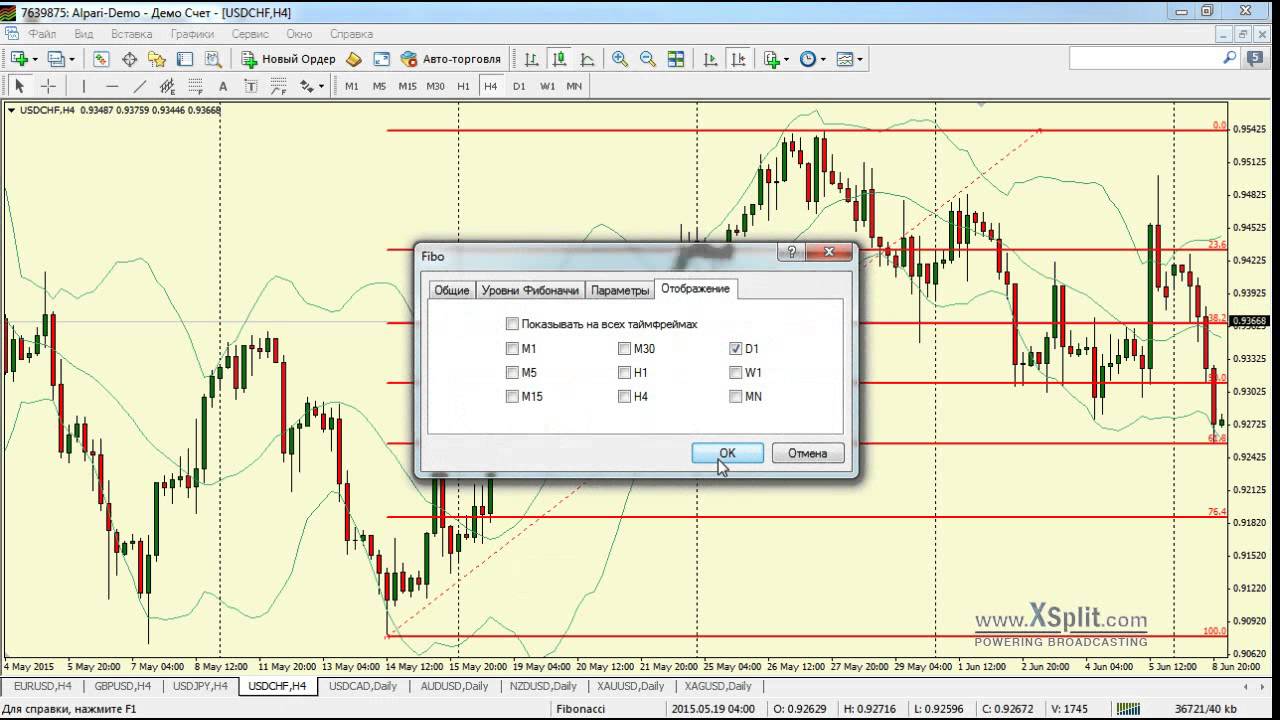Set timeframe to M15 in toolbar
Viewport: 1280px width, 720px height.
(407, 86)
